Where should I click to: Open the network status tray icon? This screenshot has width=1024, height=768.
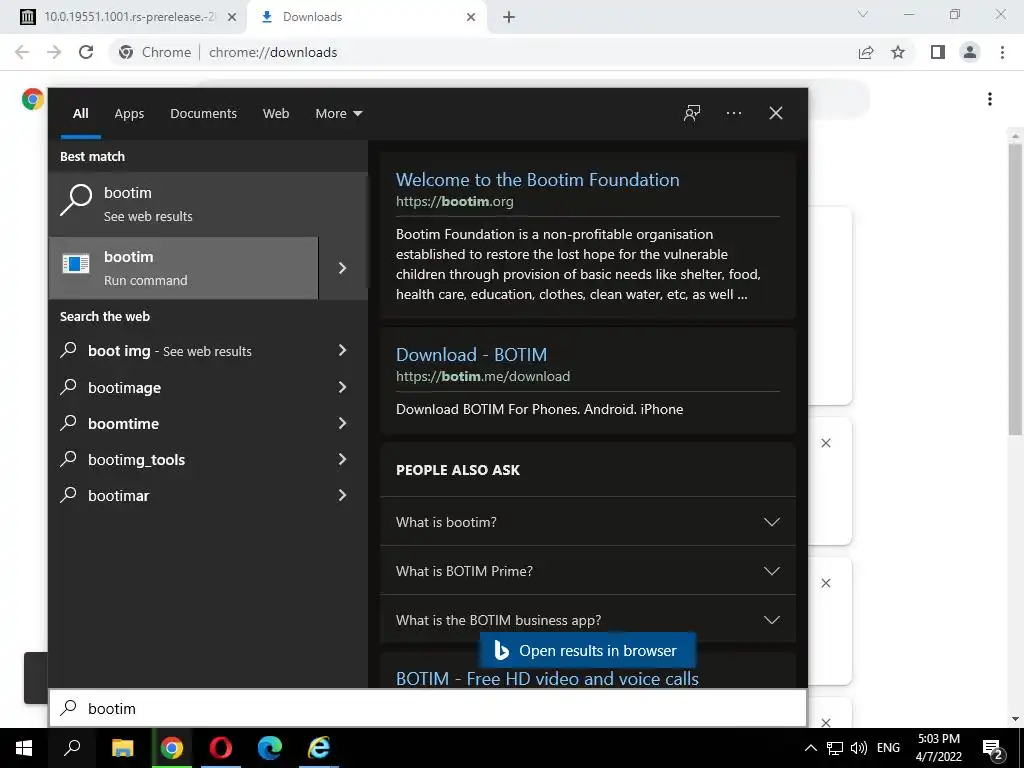[x=835, y=748]
